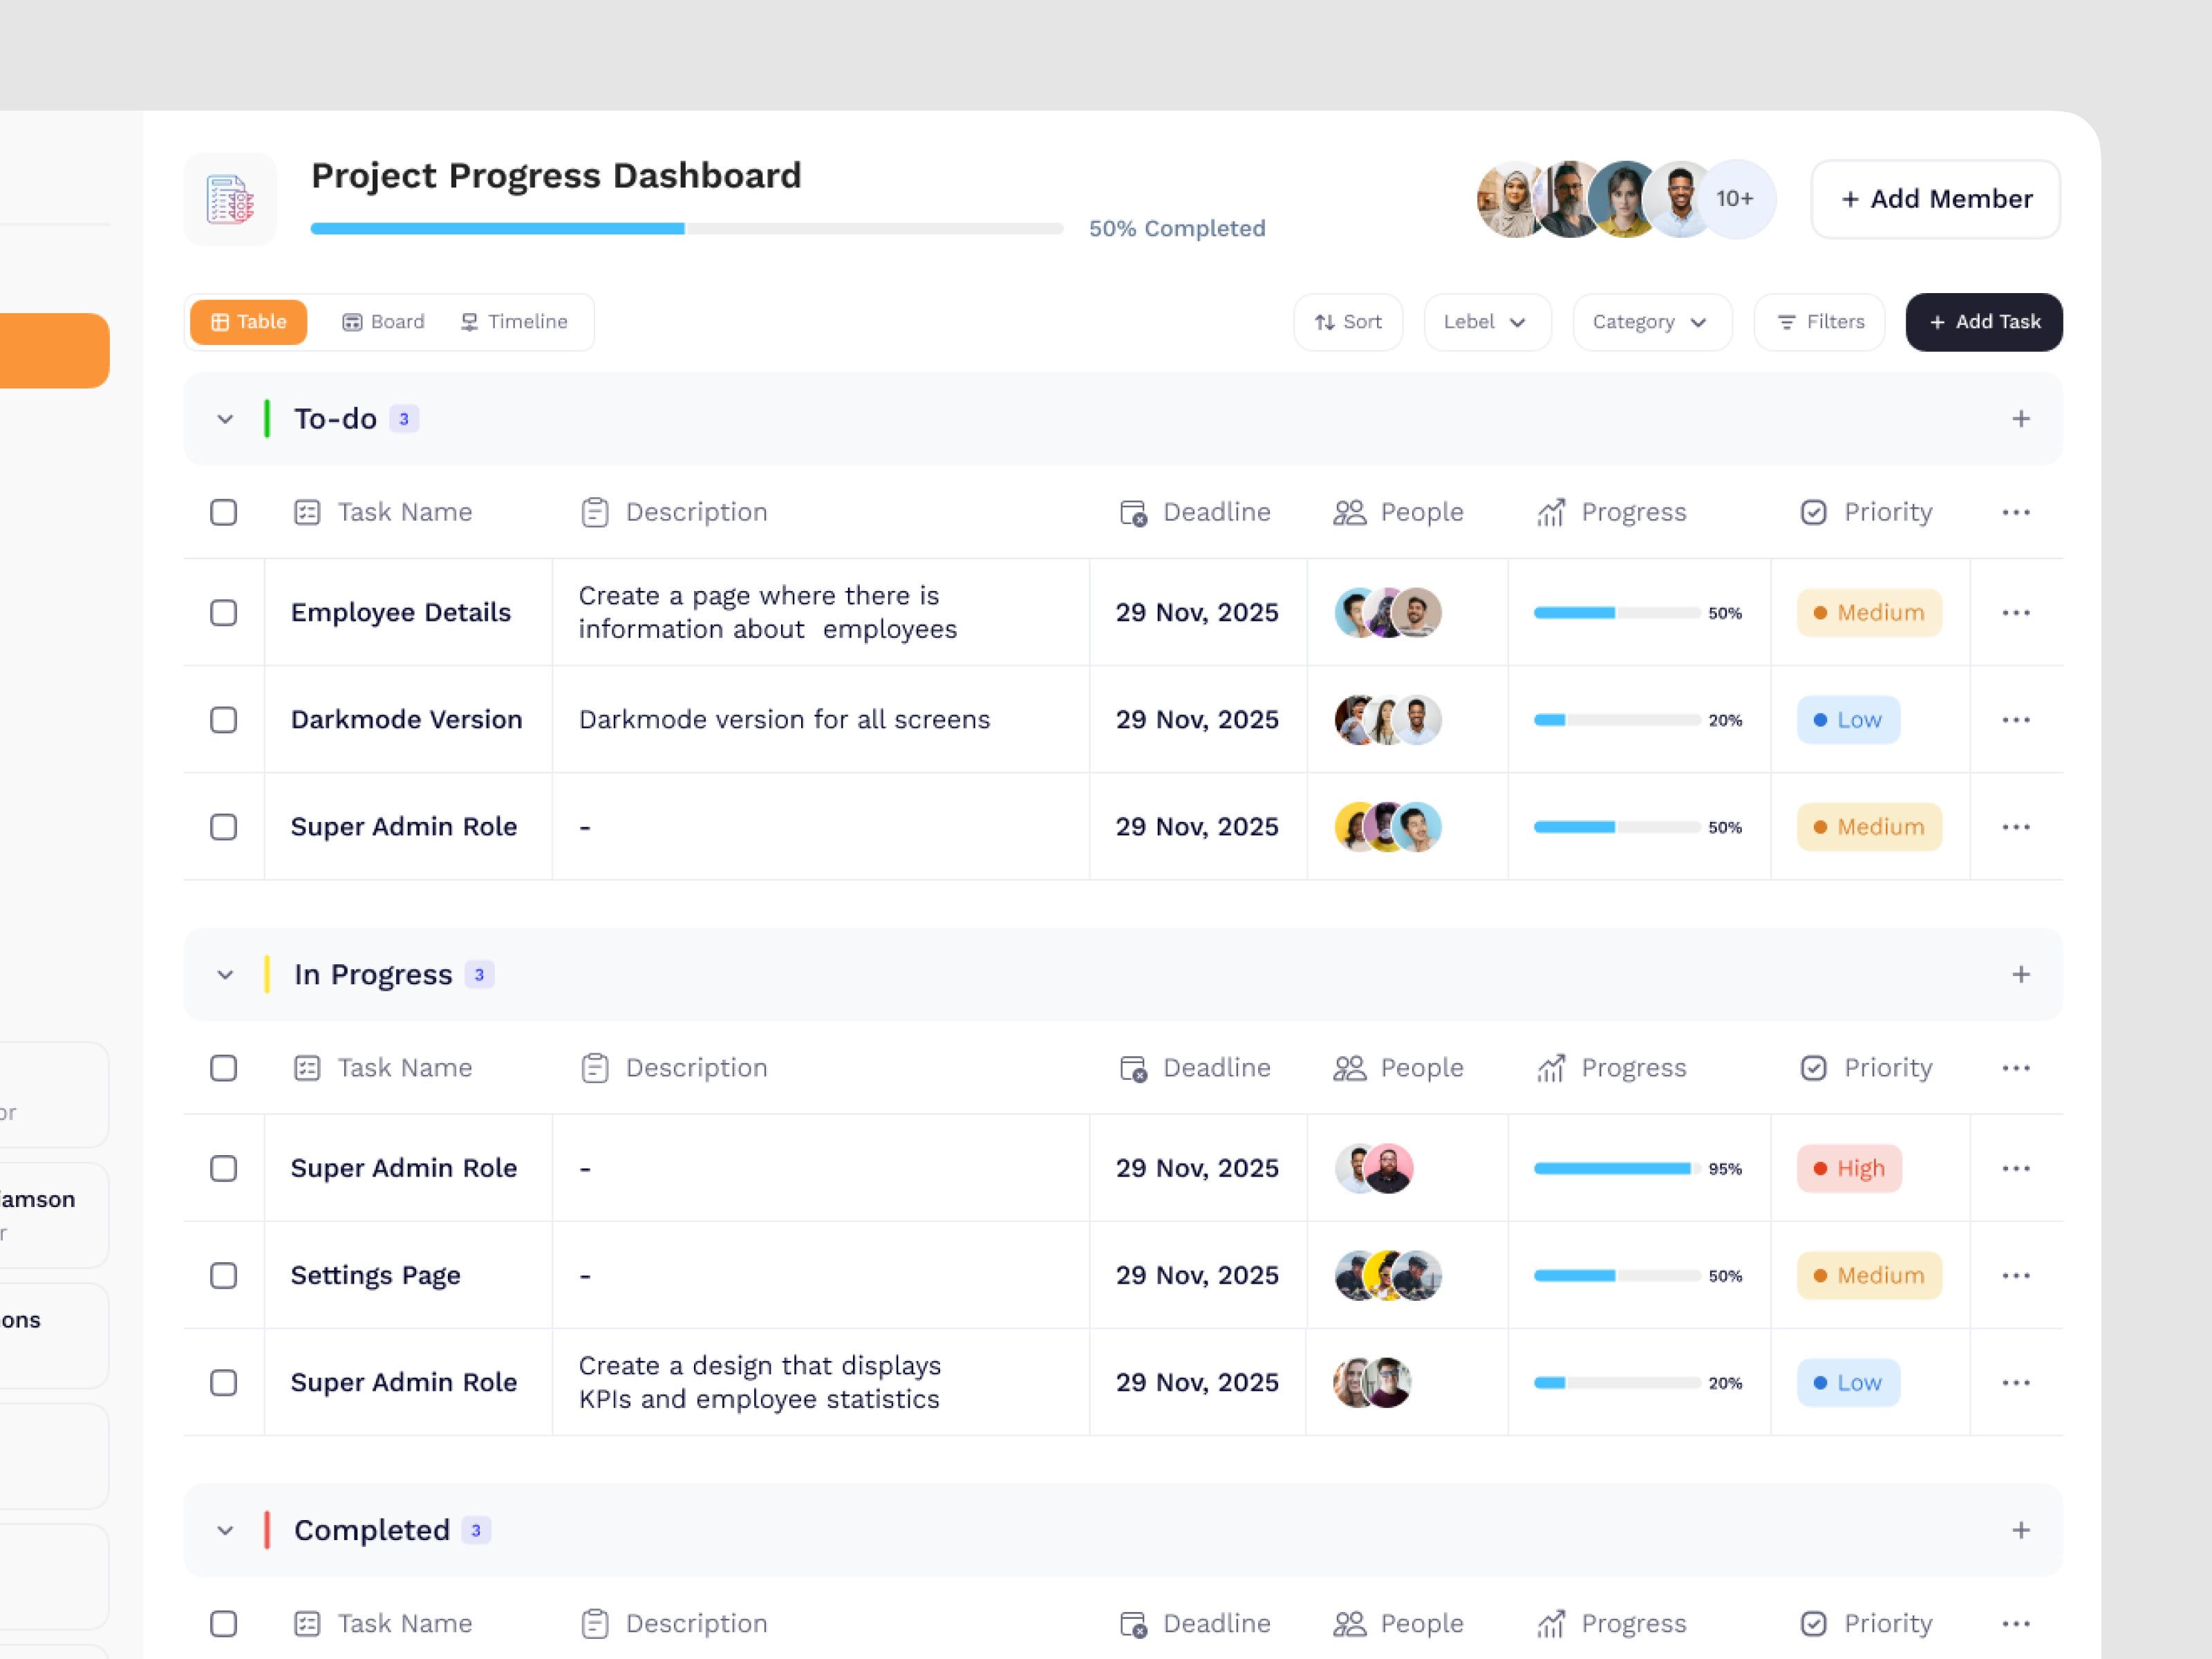Open more options for the 95% progress row
The image size is (2212, 1659).
click(x=2016, y=1169)
